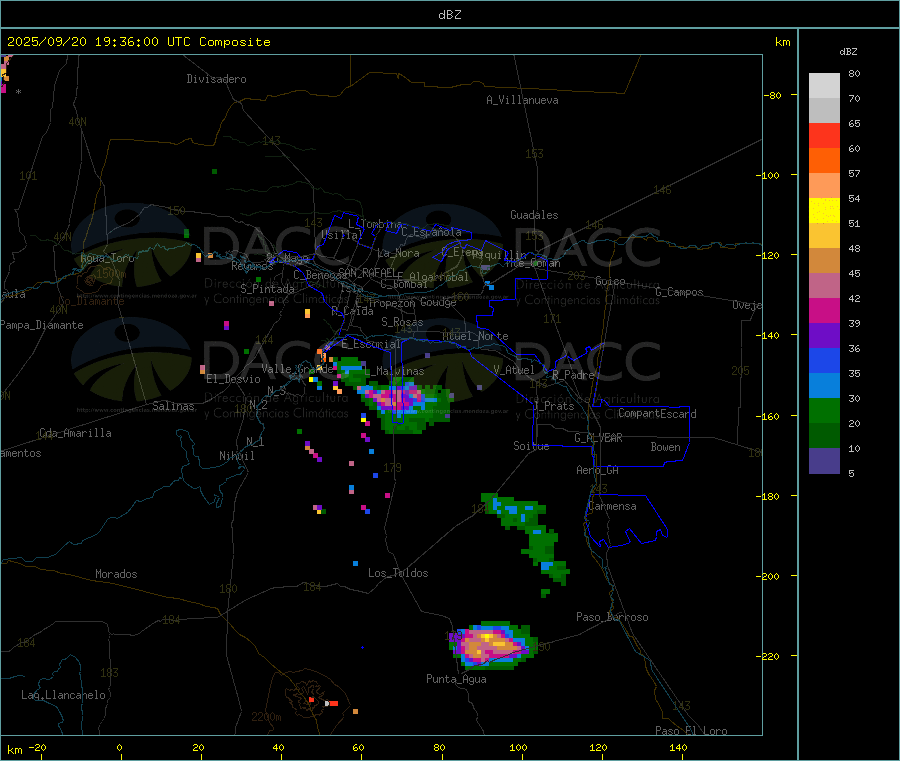Select the Carmensa place label
Screen dimensions: 900x761
click(612, 506)
